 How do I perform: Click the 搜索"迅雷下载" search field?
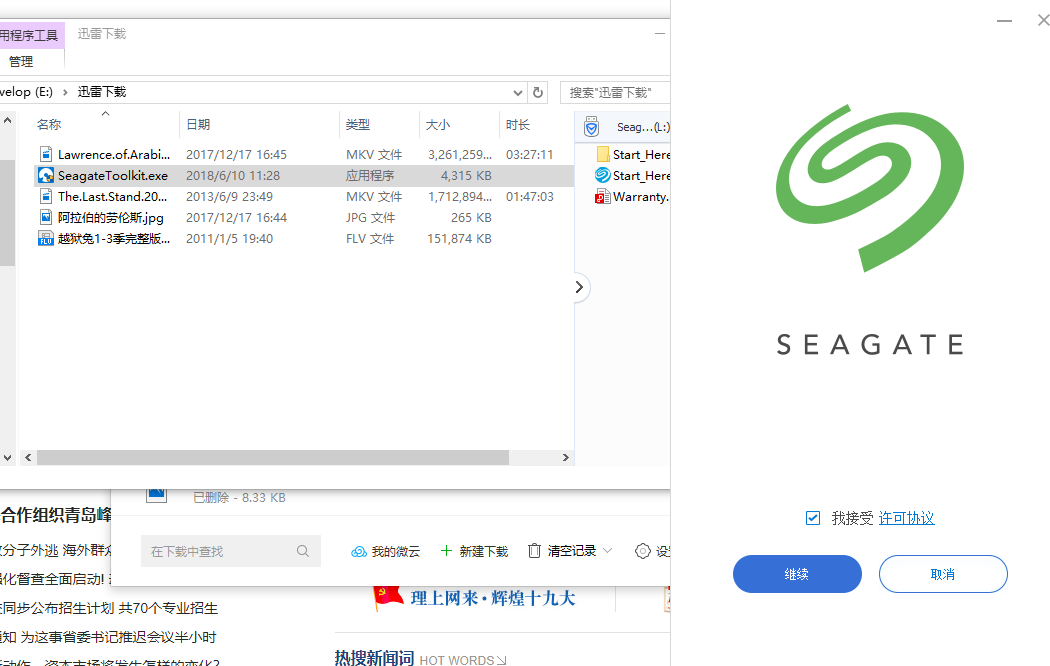point(614,92)
